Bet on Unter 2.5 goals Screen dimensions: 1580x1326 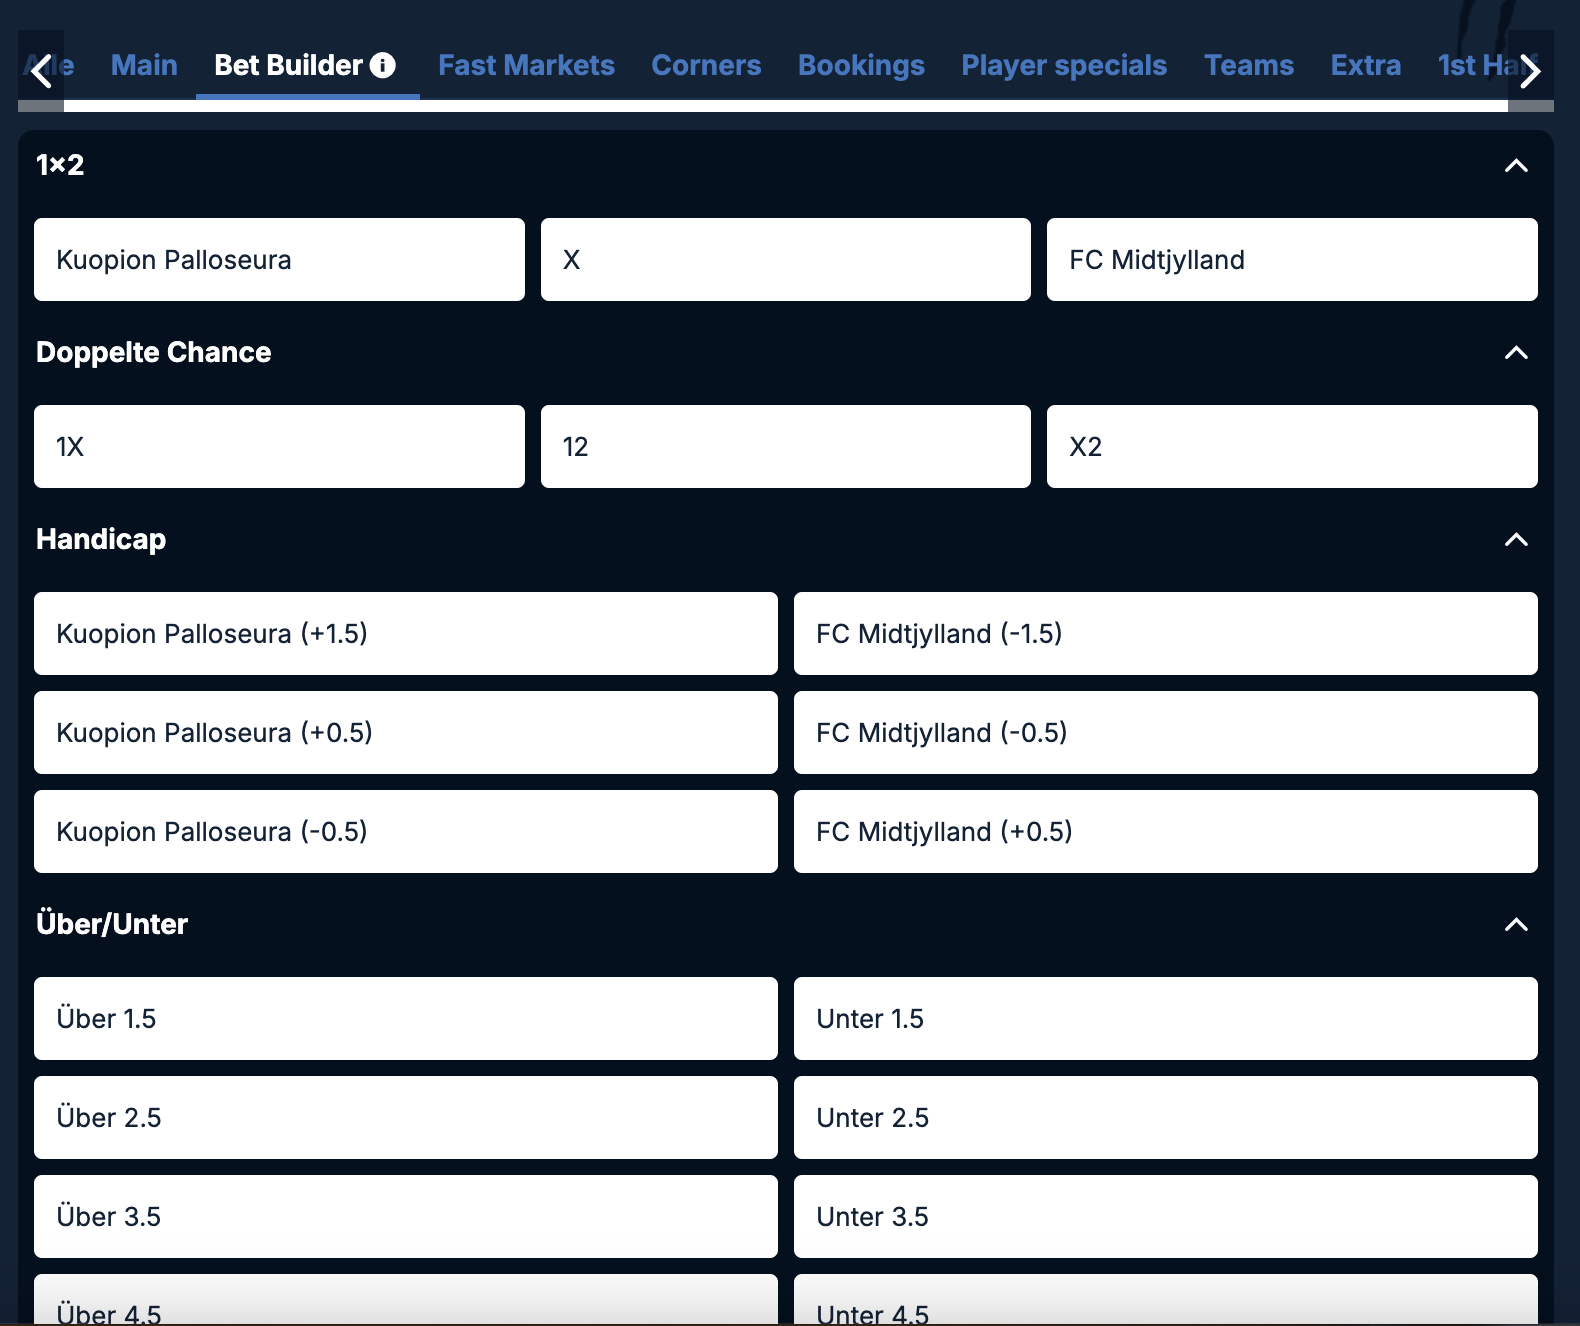(1166, 1117)
